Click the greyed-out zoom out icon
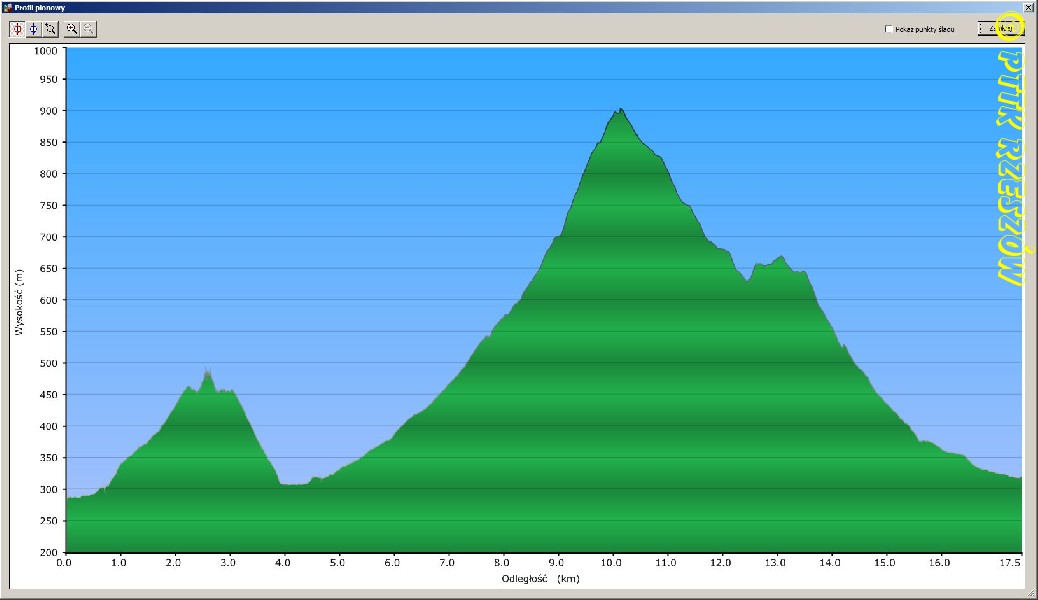Screen dimensions: 1038x600 click(88, 29)
